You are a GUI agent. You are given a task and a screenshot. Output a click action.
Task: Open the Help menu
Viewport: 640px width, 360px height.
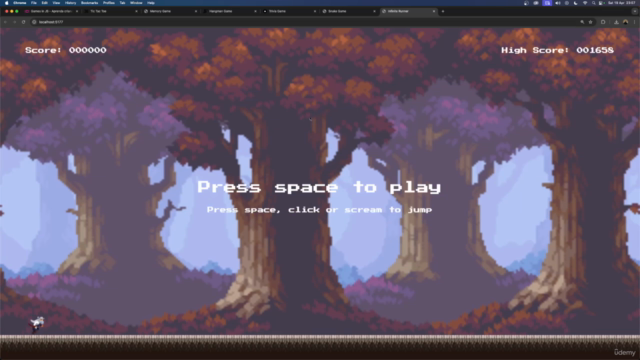point(151,3)
